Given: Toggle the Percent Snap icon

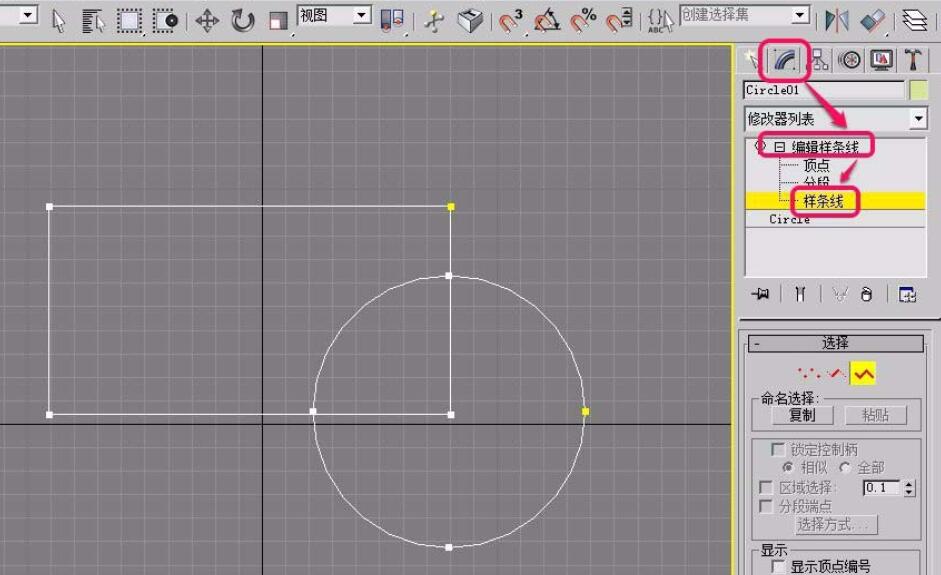Looking at the screenshot, I should pos(585,20).
